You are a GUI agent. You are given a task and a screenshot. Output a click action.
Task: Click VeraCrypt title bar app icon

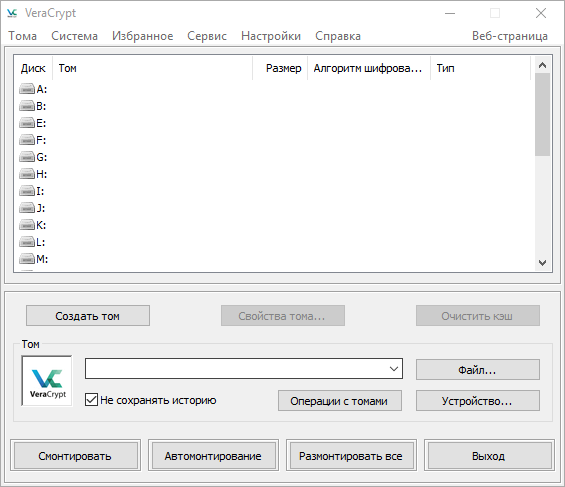pyautogui.click(x=12, y=13)
